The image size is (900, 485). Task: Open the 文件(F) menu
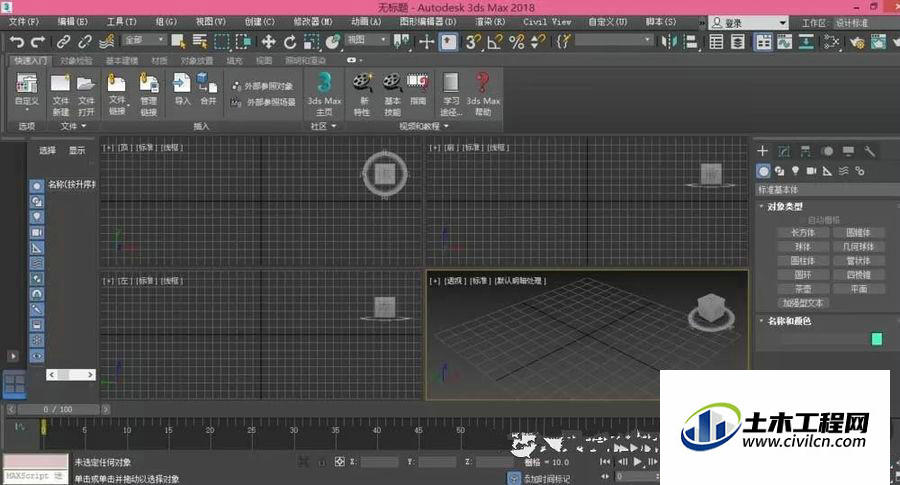point(24,22)
